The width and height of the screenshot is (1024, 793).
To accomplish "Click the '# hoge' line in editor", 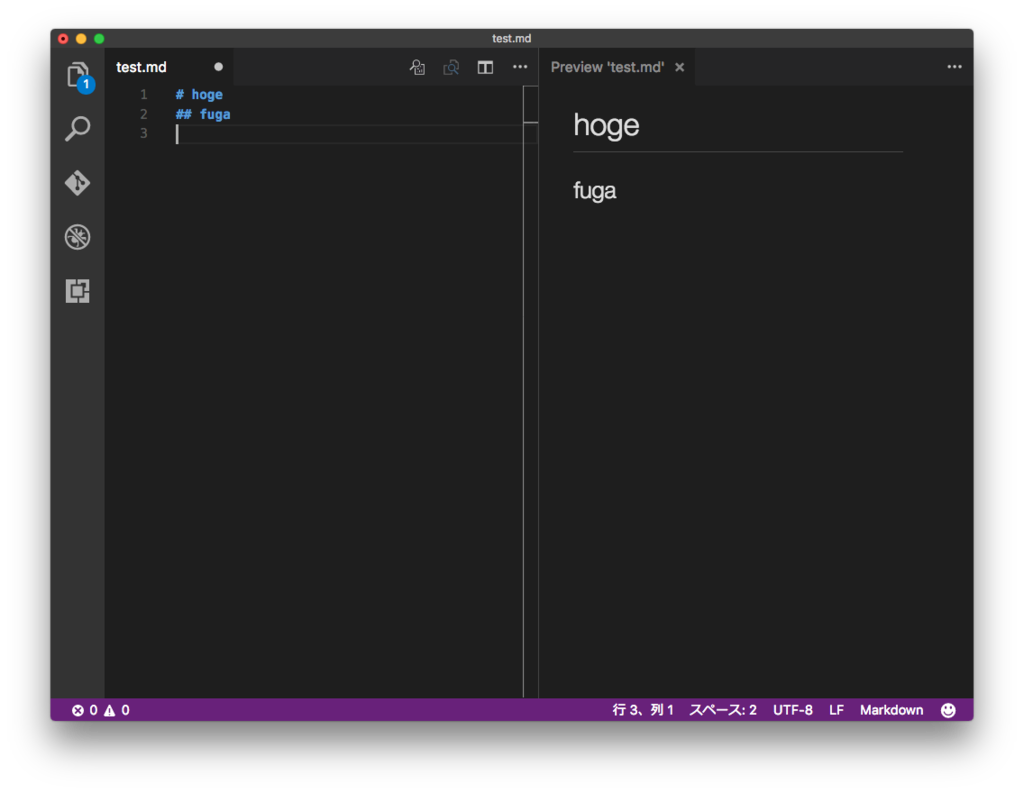I will pyautogui.click(x=199, y=95).
